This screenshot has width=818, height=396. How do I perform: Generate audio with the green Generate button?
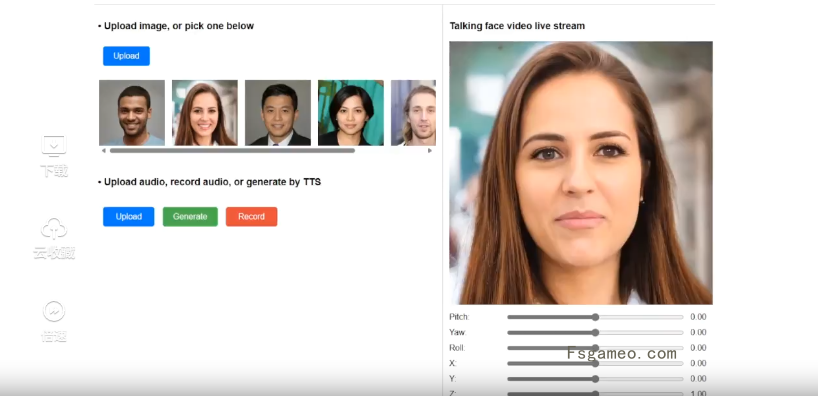click(x=190, y=217)
